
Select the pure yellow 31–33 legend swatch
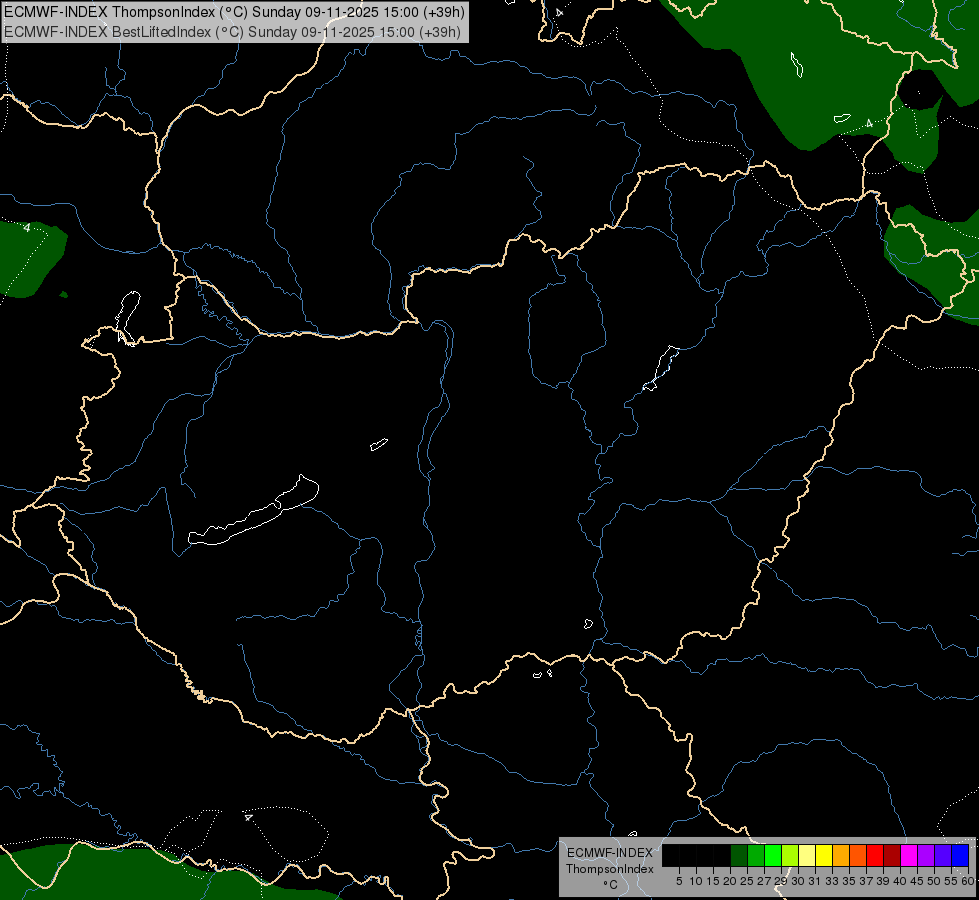point(824,855)
